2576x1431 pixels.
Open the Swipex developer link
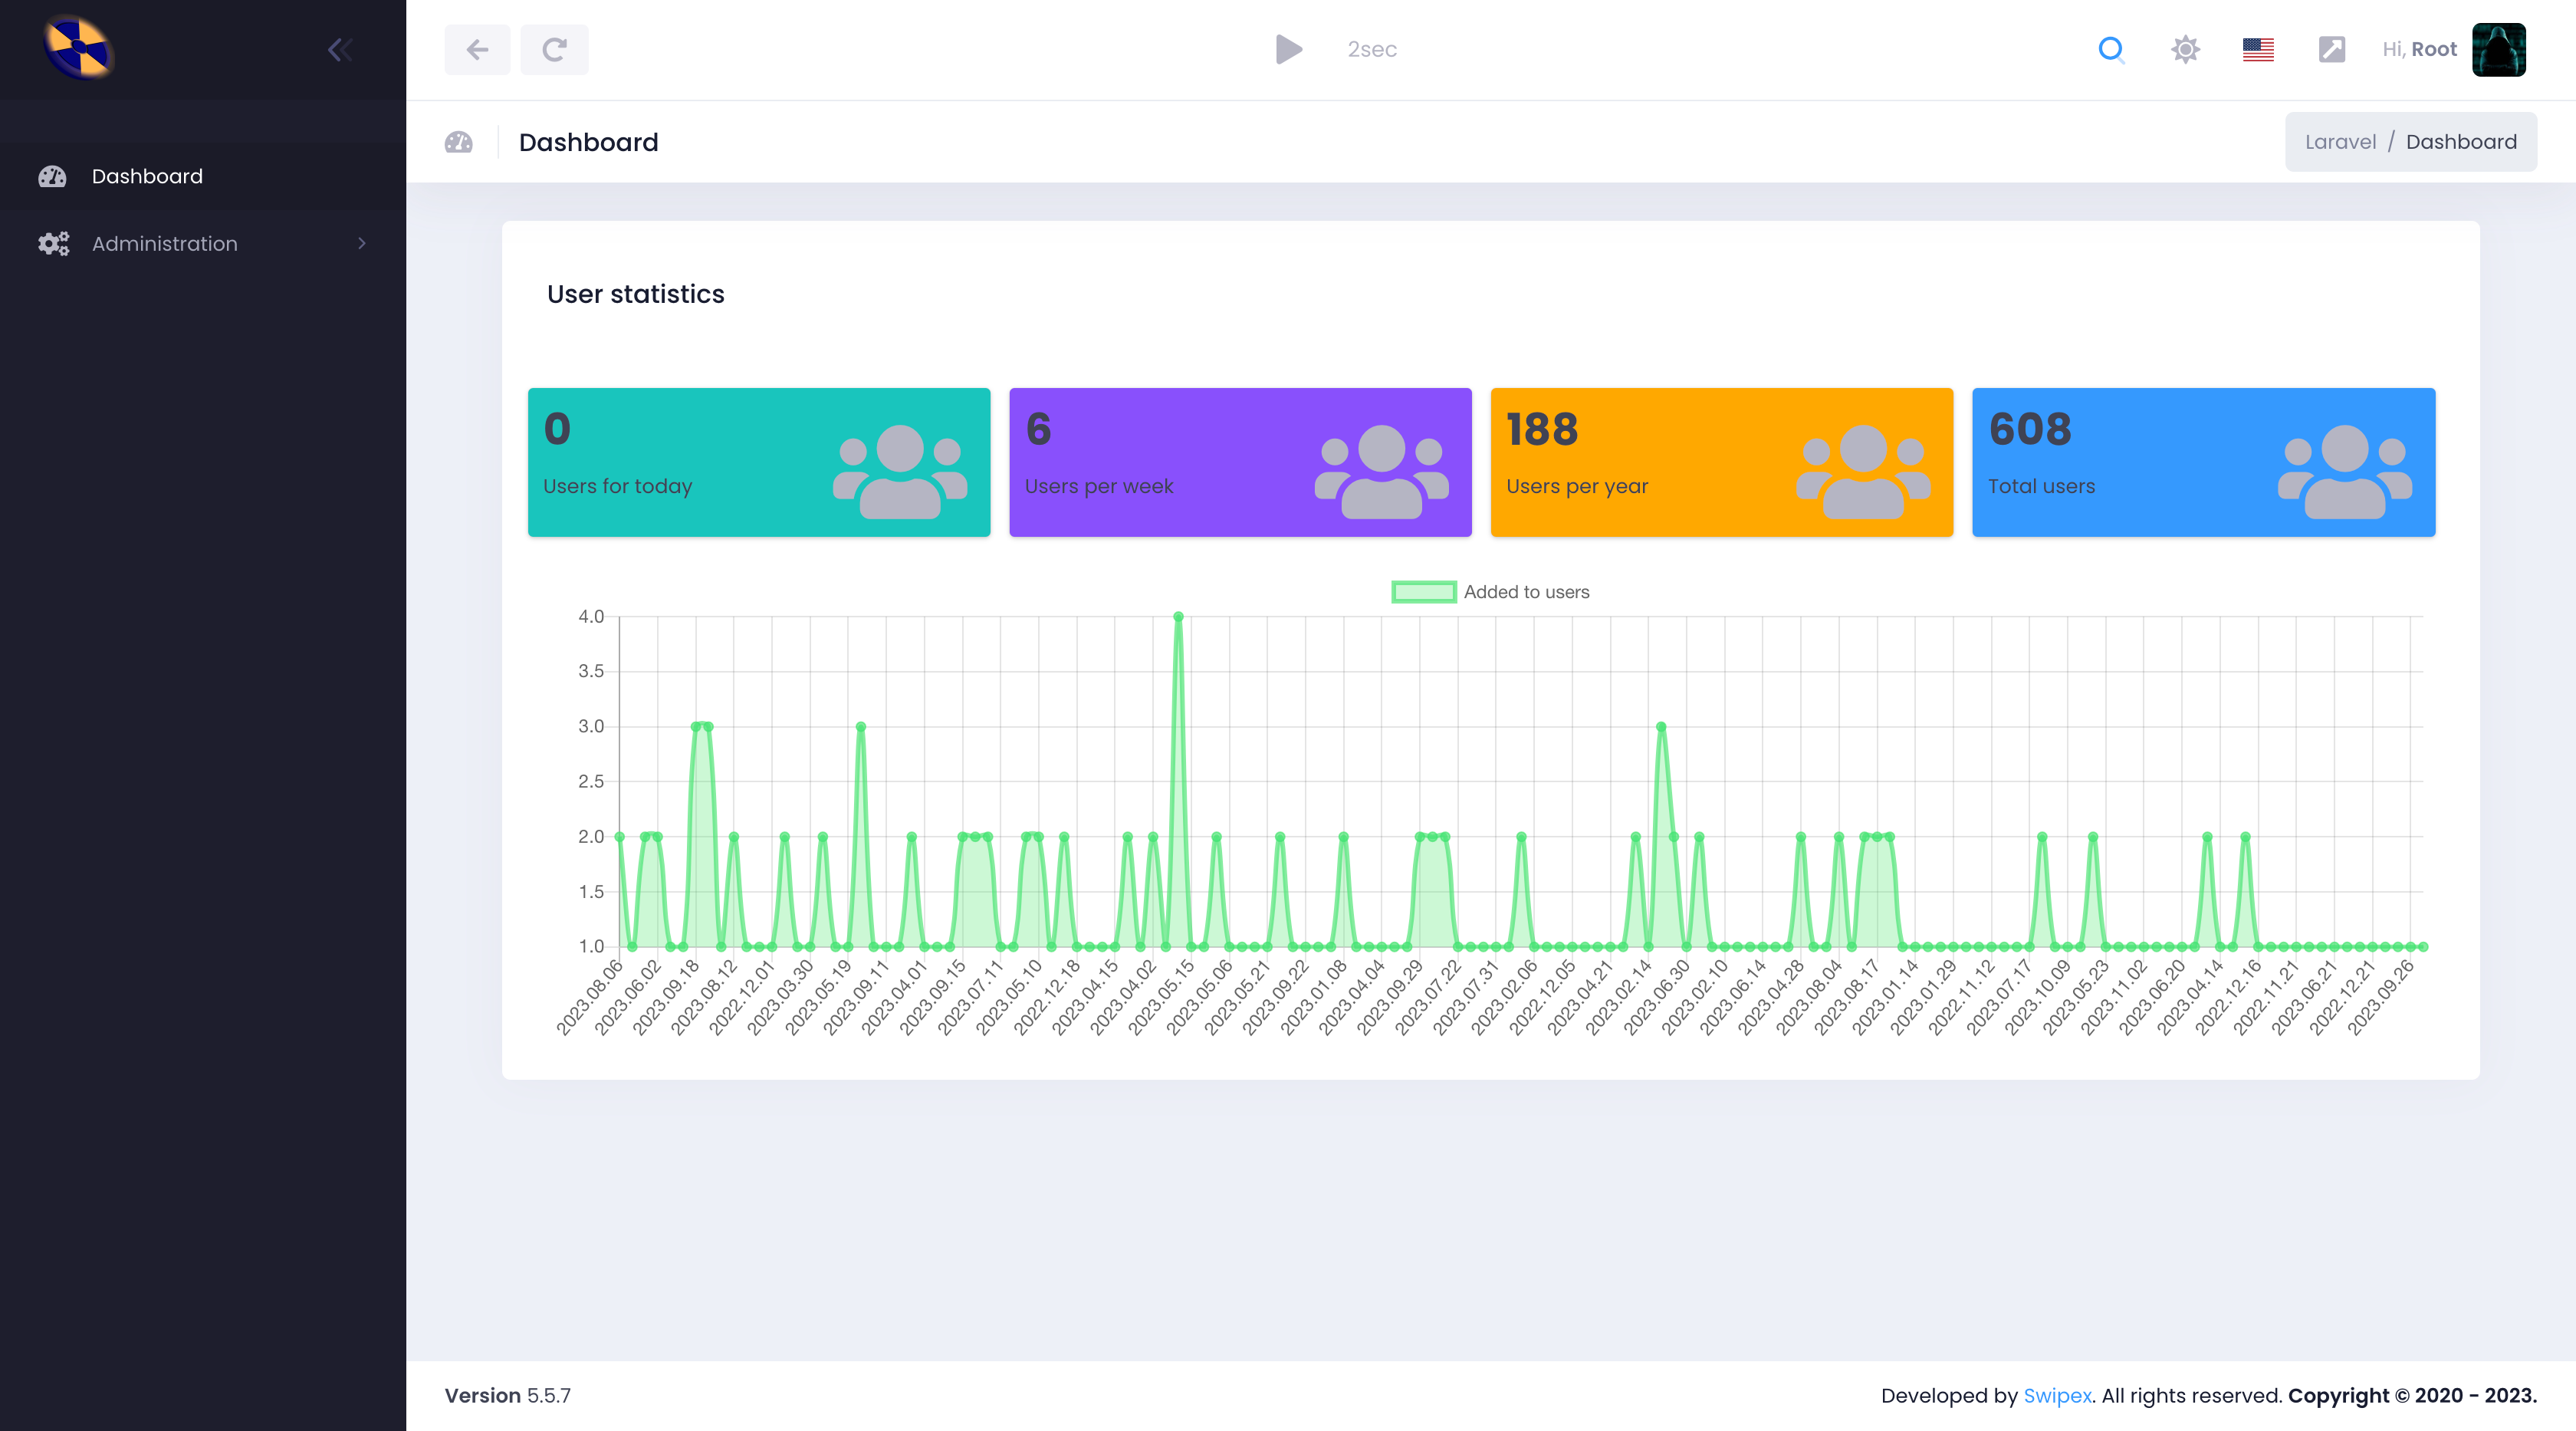[2057, 1395]
